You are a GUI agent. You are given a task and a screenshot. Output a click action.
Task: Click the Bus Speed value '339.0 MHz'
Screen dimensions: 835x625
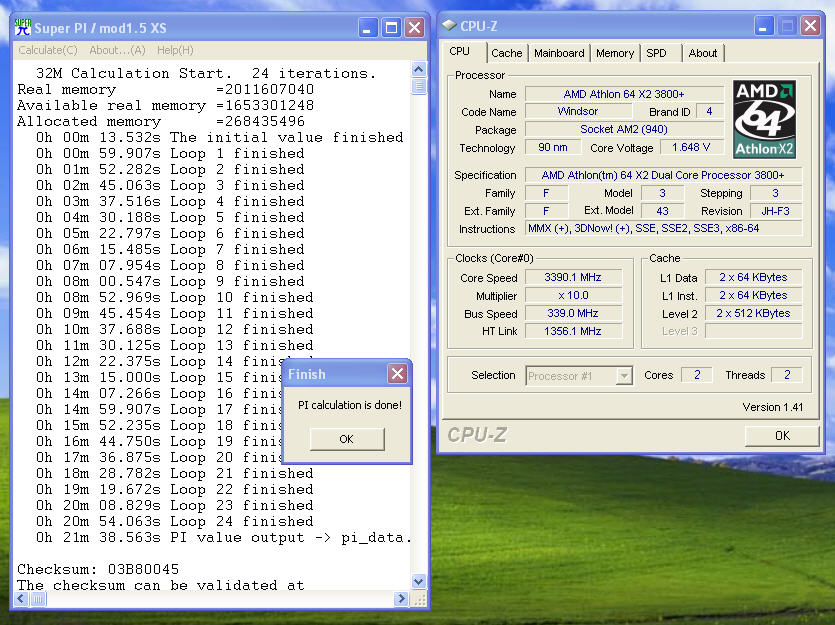pyautogui.click(x=573, y=314)
